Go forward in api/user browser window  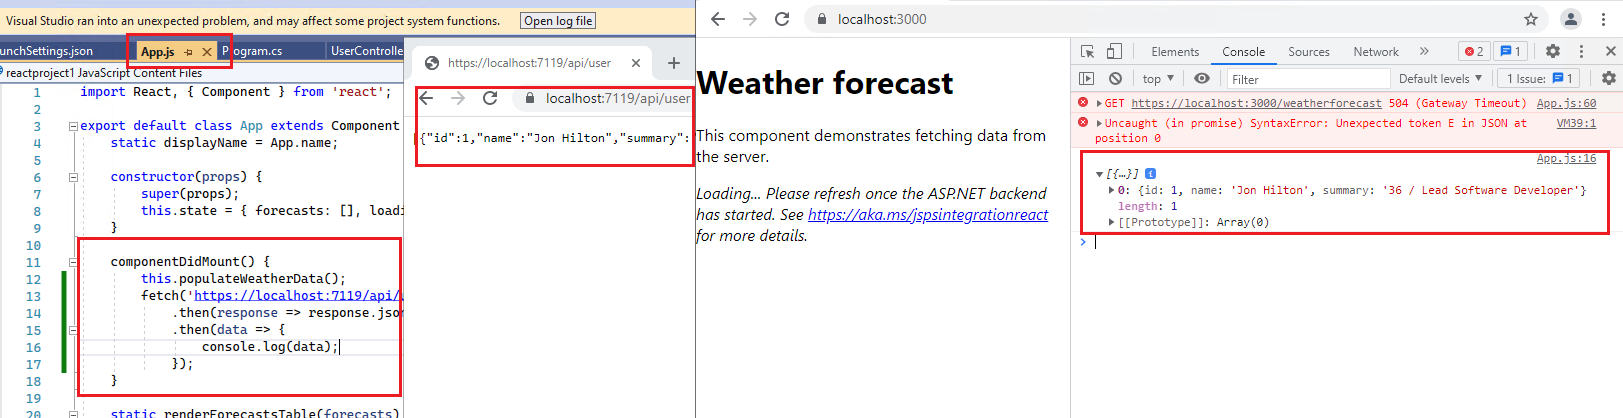tap(458, 98)
